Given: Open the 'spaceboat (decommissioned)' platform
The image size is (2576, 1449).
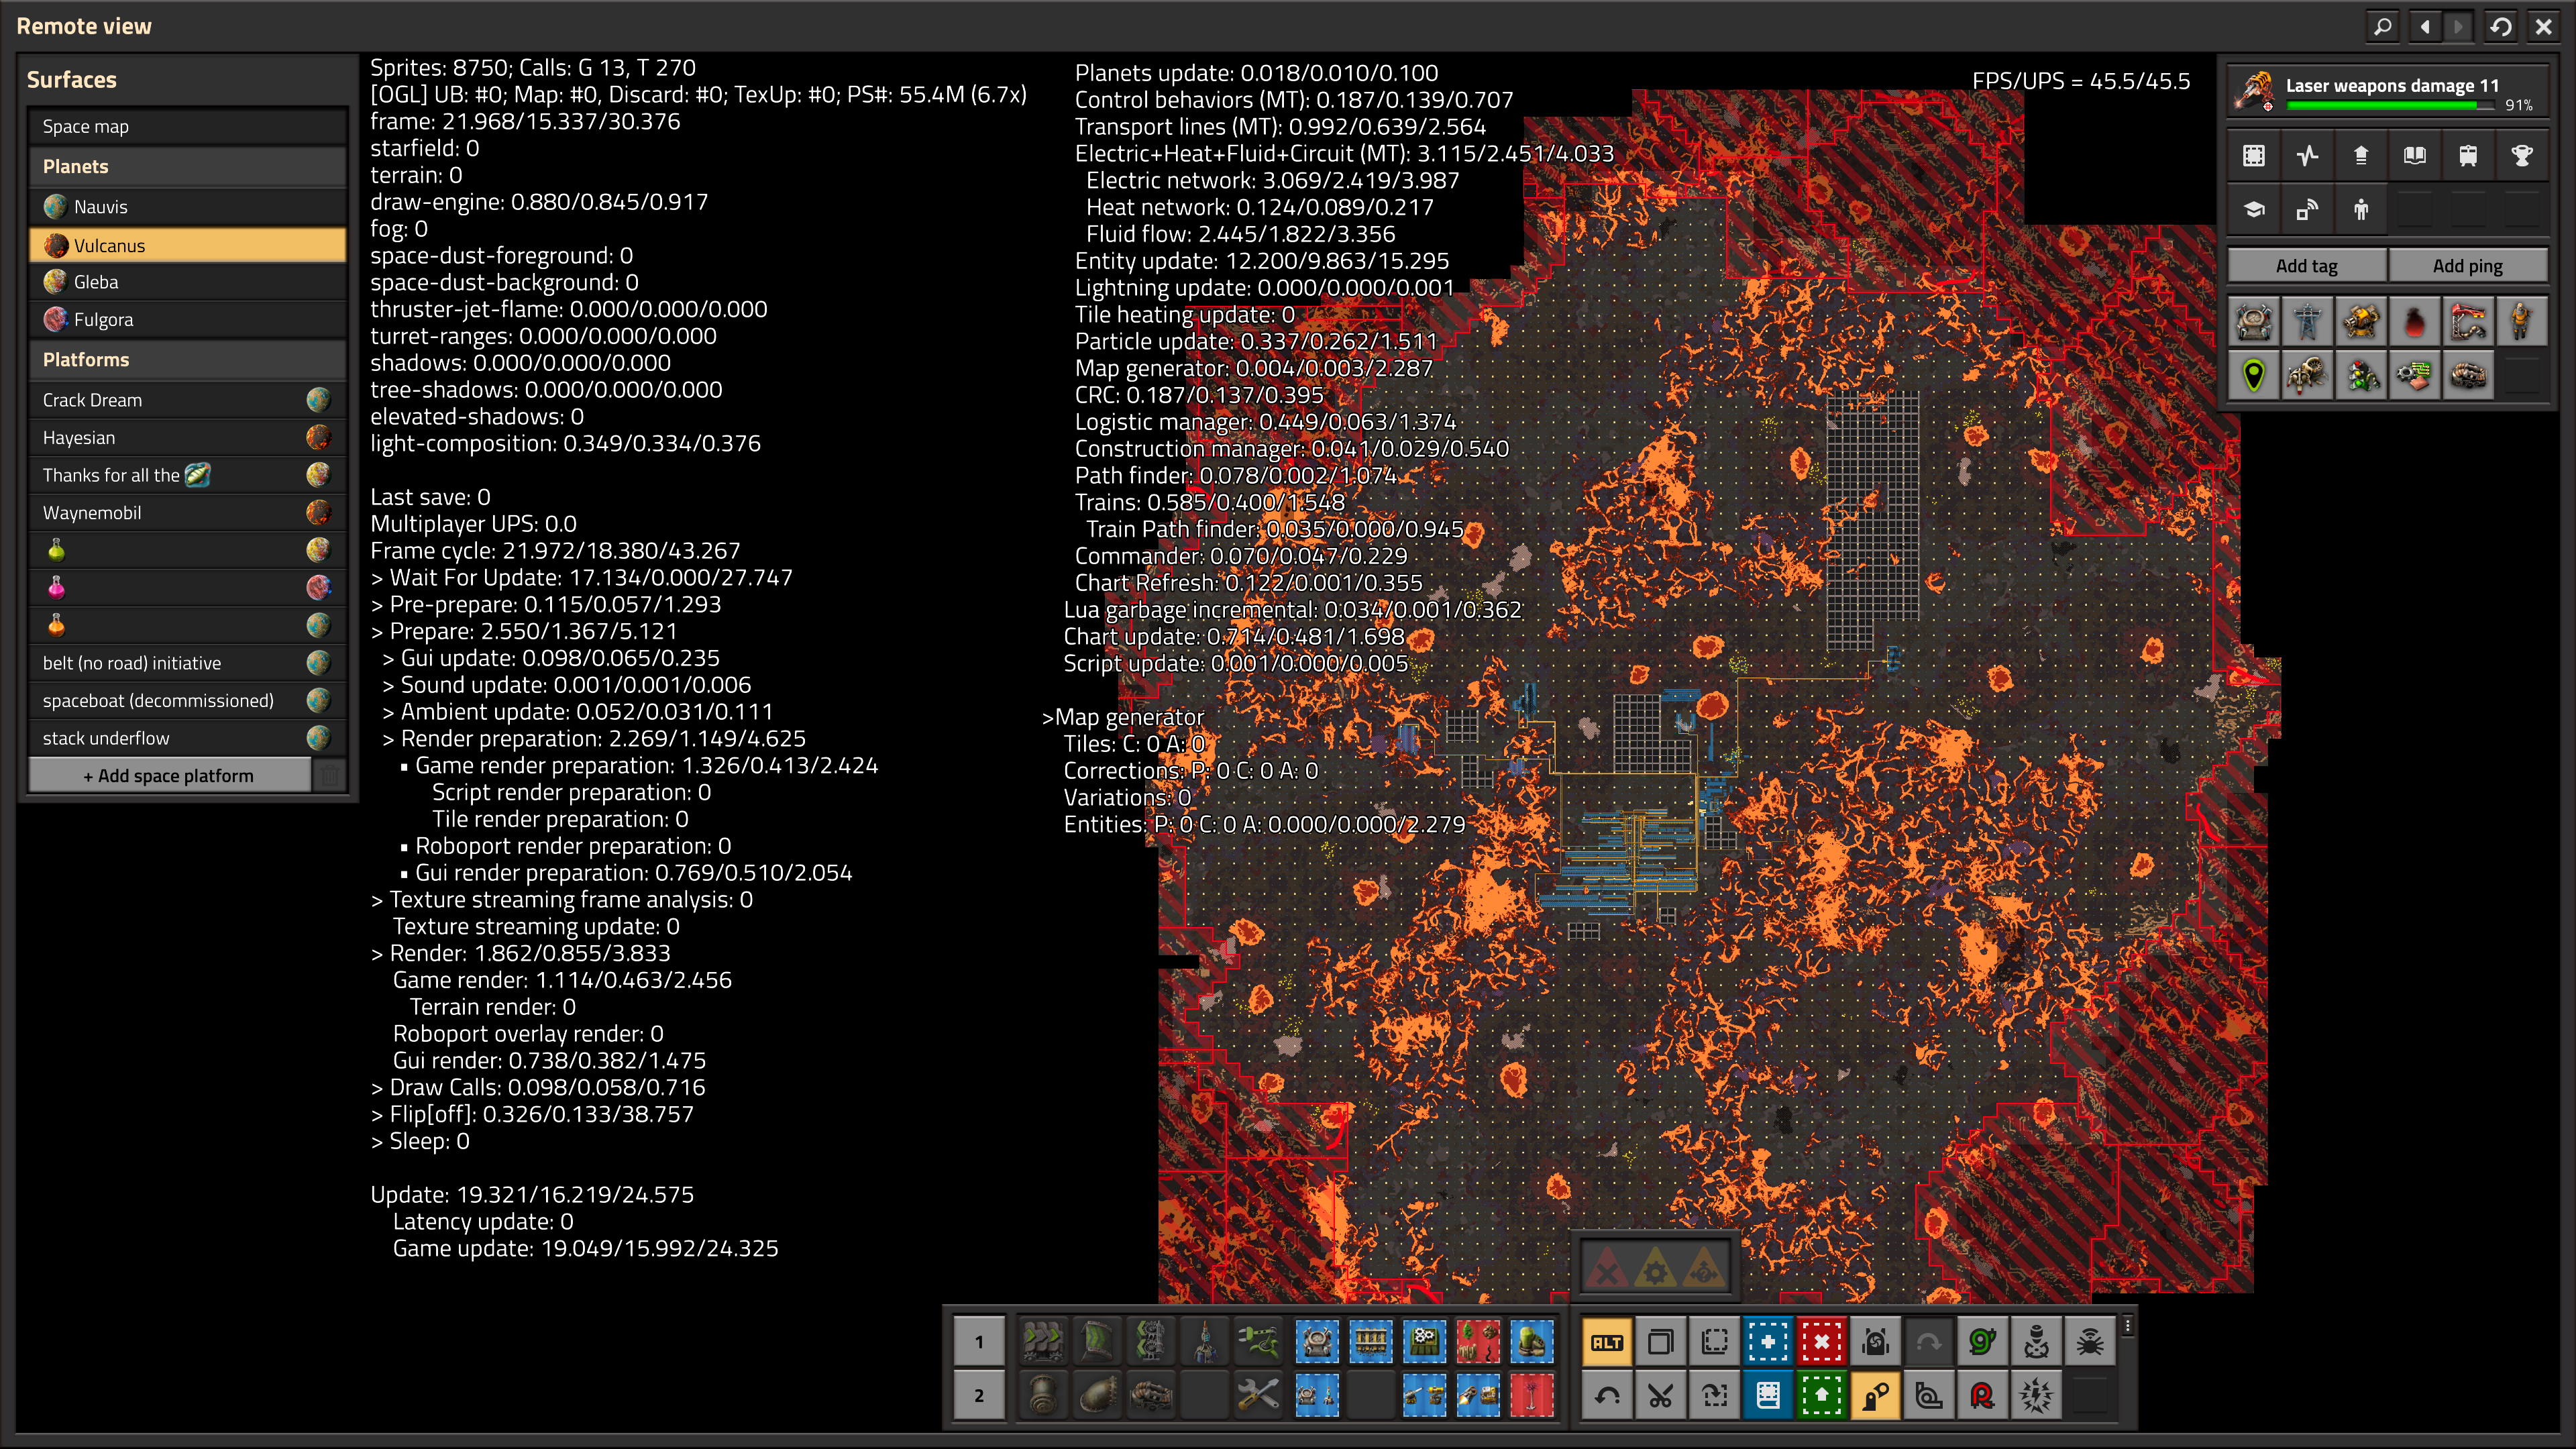Looking at the screenshot, I should coord(188,700).
